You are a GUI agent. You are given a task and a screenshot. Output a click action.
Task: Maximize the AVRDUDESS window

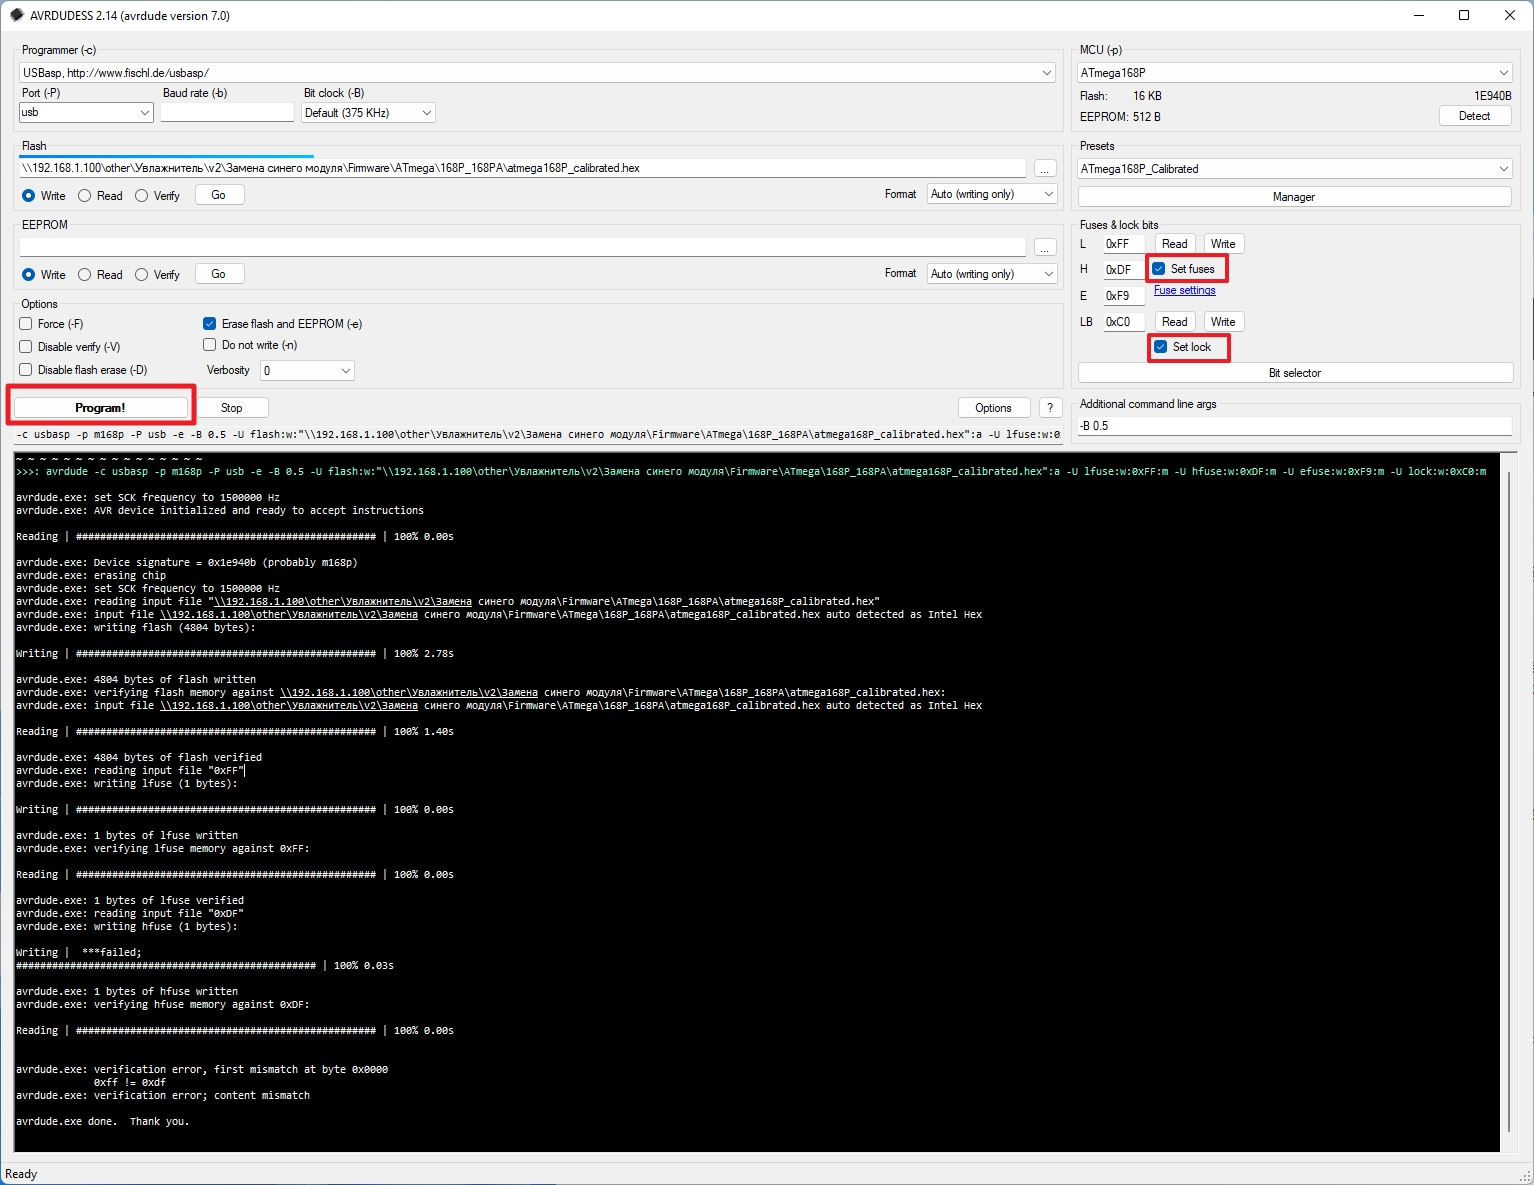point(1464,15)
